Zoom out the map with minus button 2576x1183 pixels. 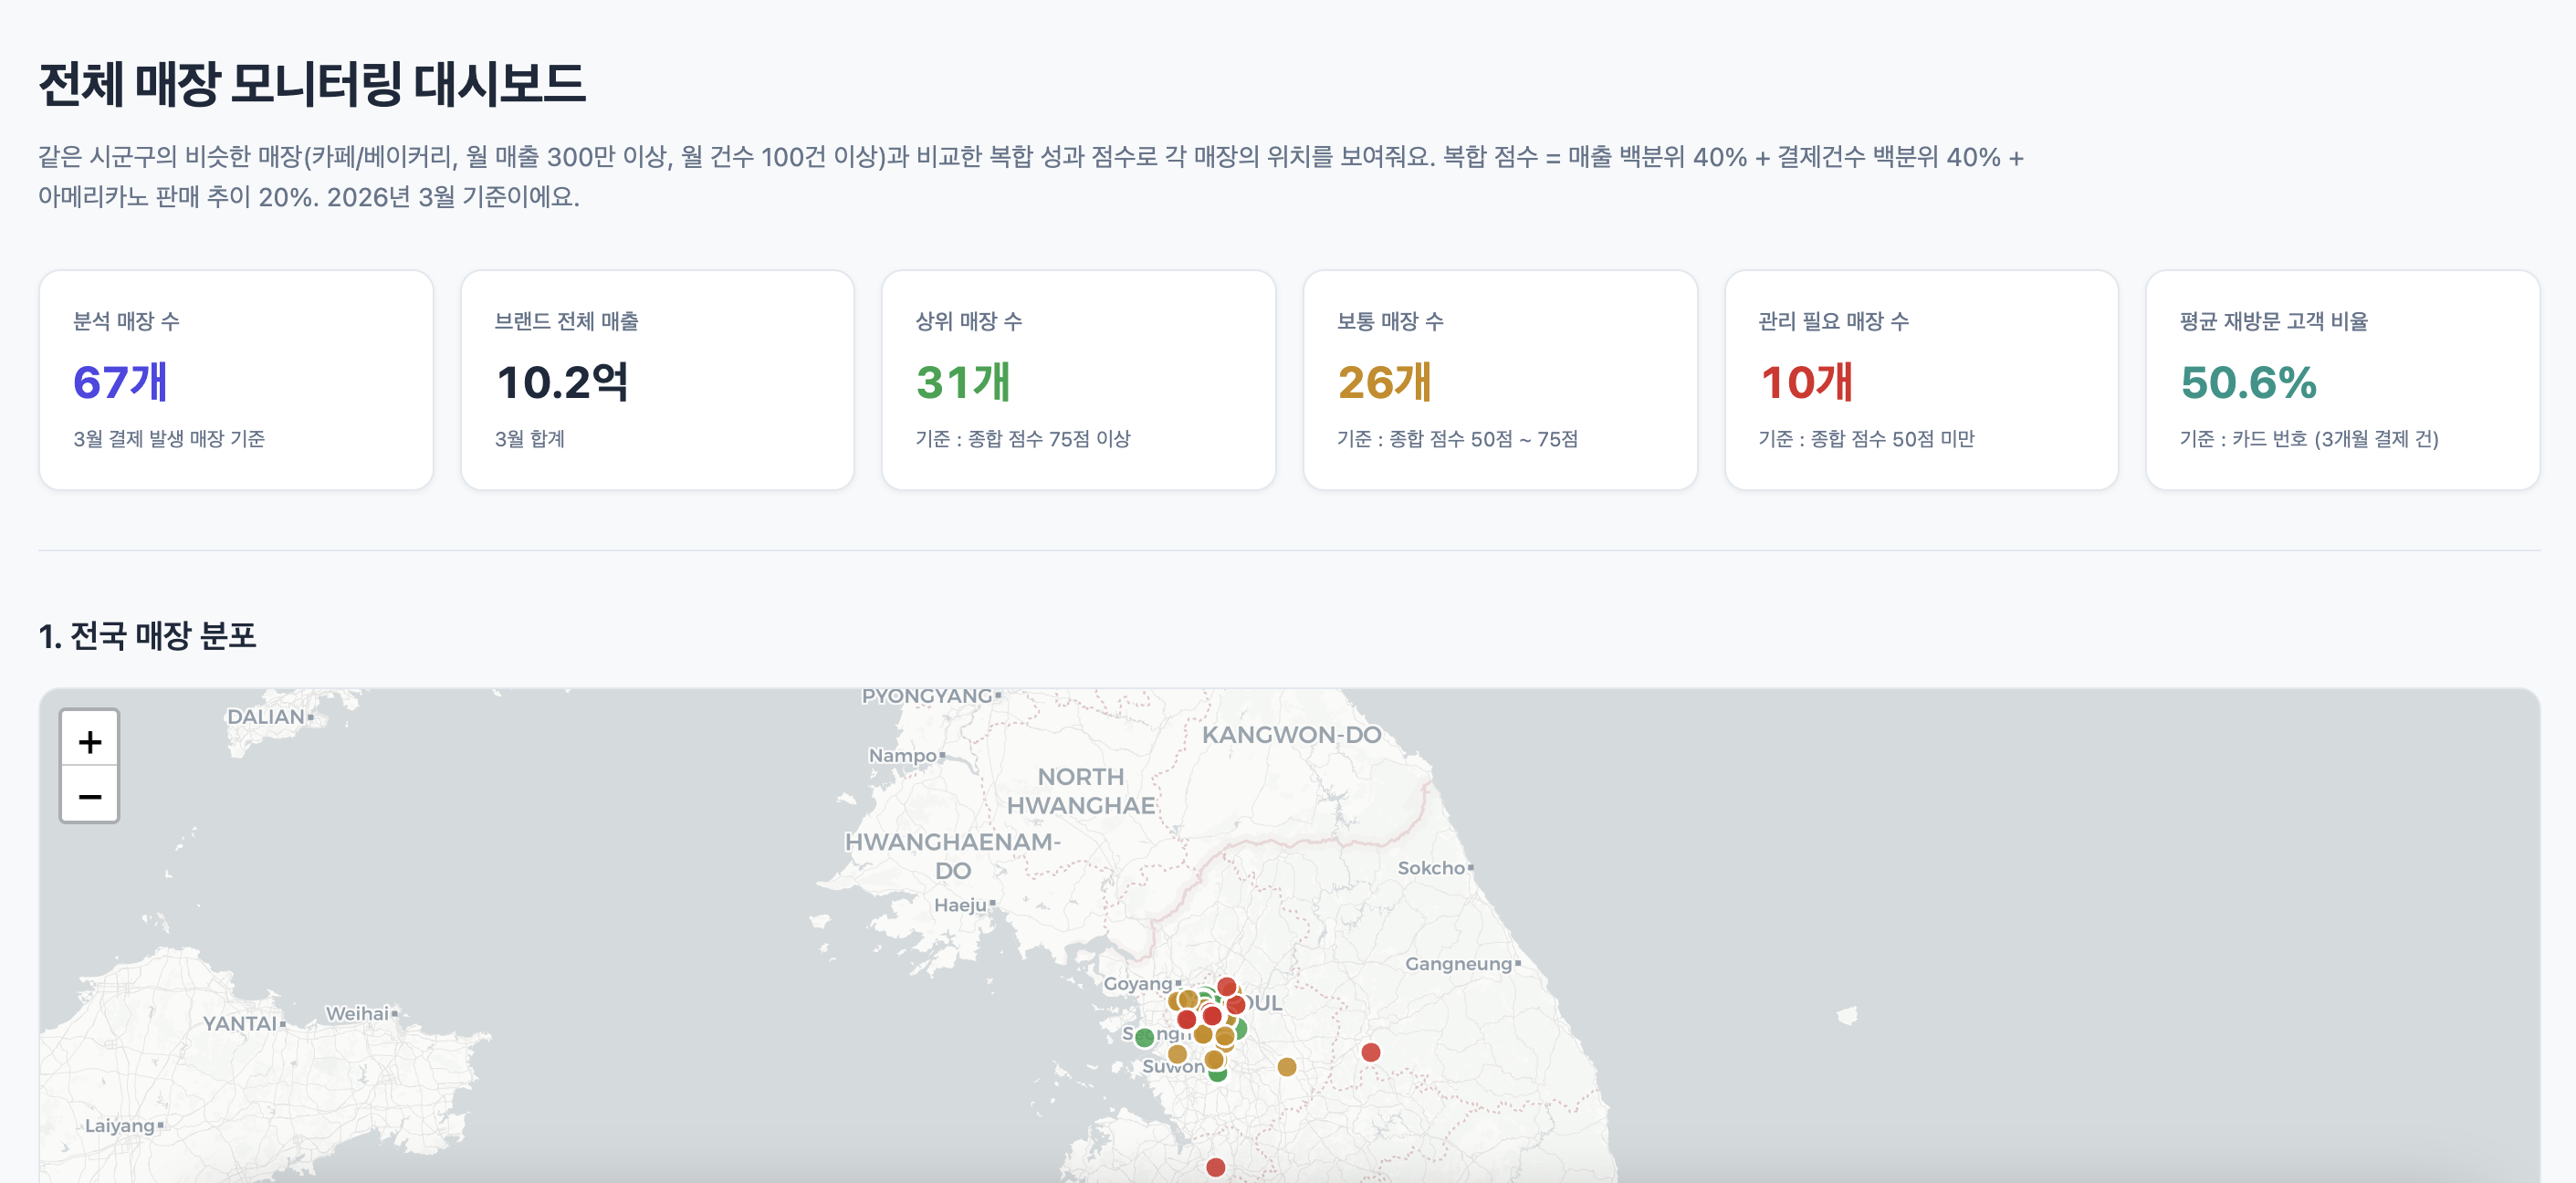click(90, 796)
